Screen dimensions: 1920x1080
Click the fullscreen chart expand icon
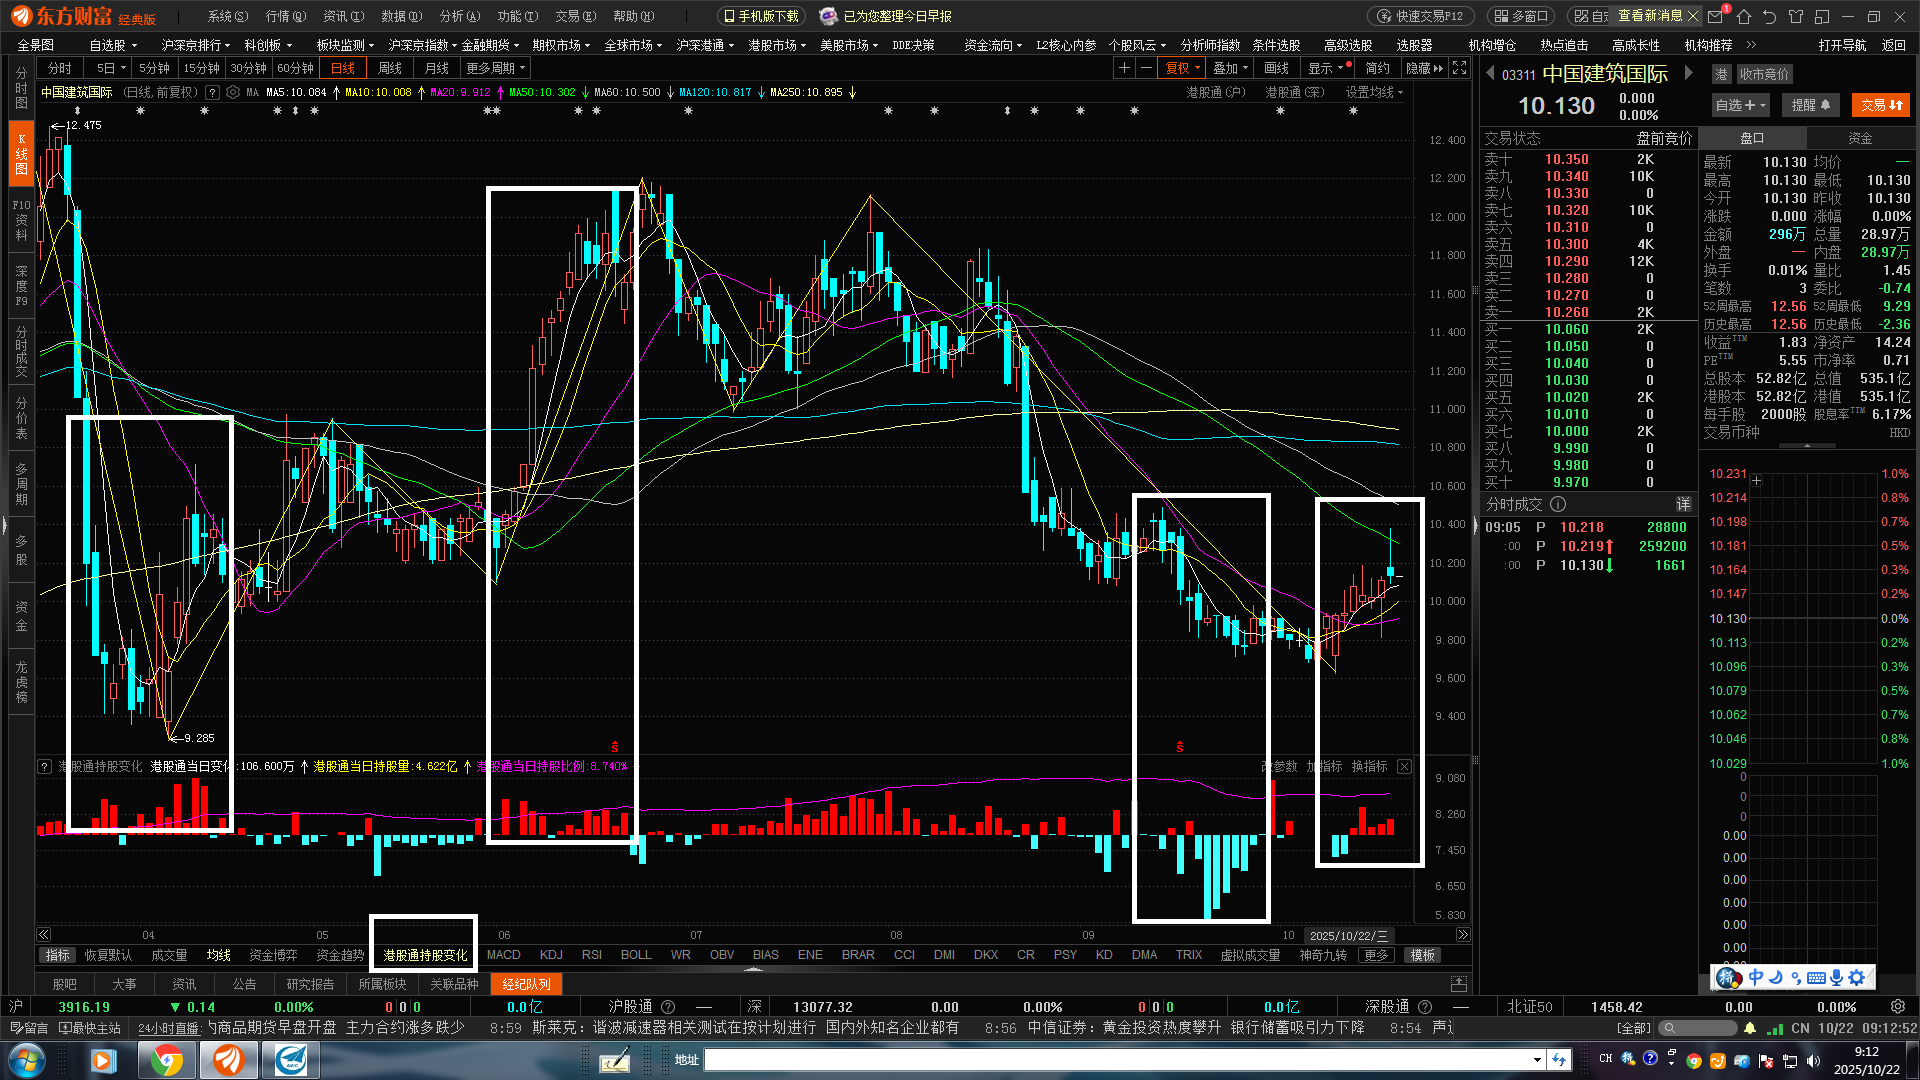(x=1459, y=68)
